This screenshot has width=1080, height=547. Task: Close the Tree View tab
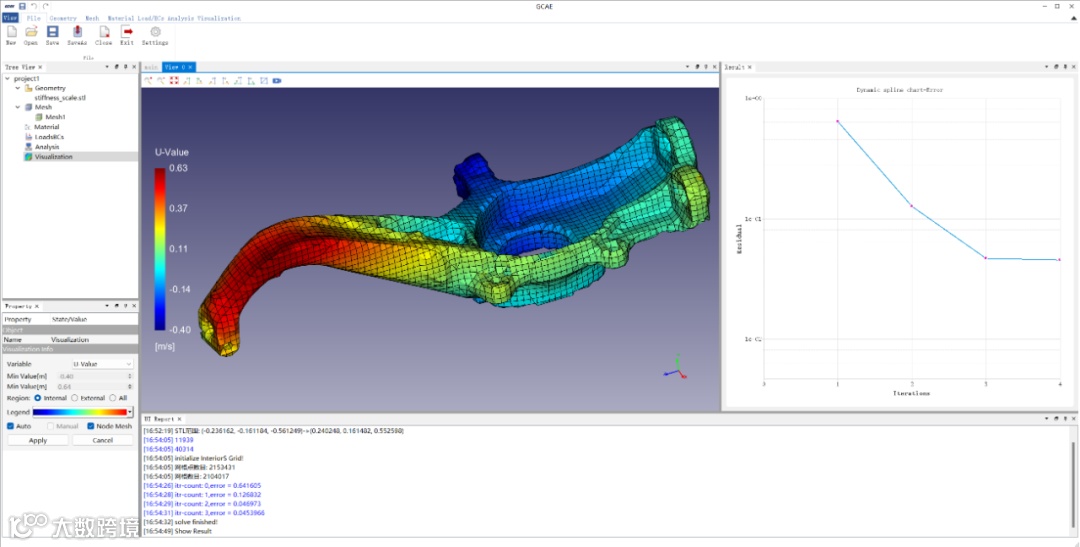click(40, 67)
